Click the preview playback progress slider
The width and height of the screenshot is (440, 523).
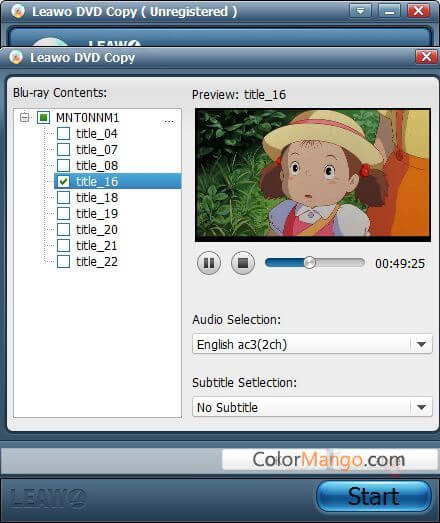(x=315, y=263)
